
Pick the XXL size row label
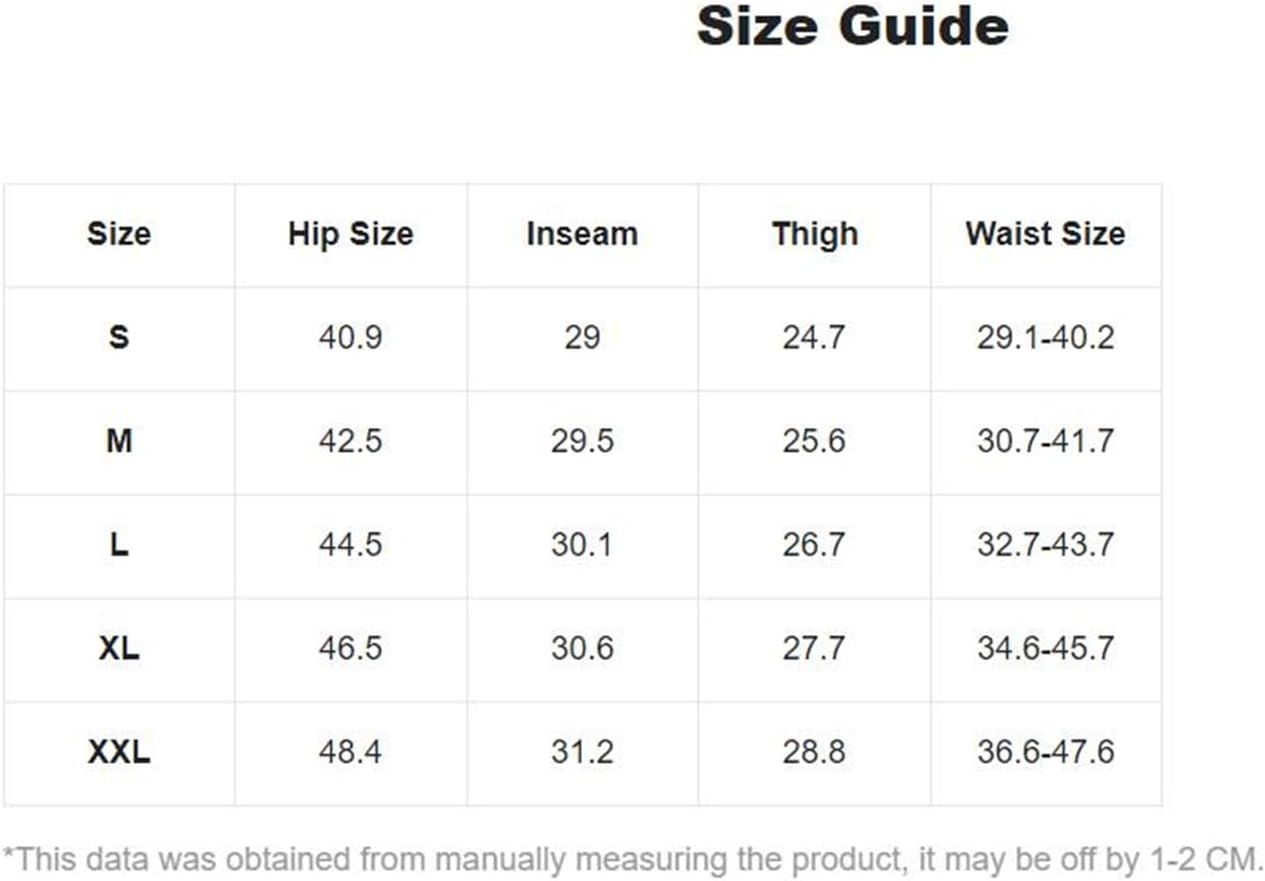pyautogui.click(x=119, y=752)
